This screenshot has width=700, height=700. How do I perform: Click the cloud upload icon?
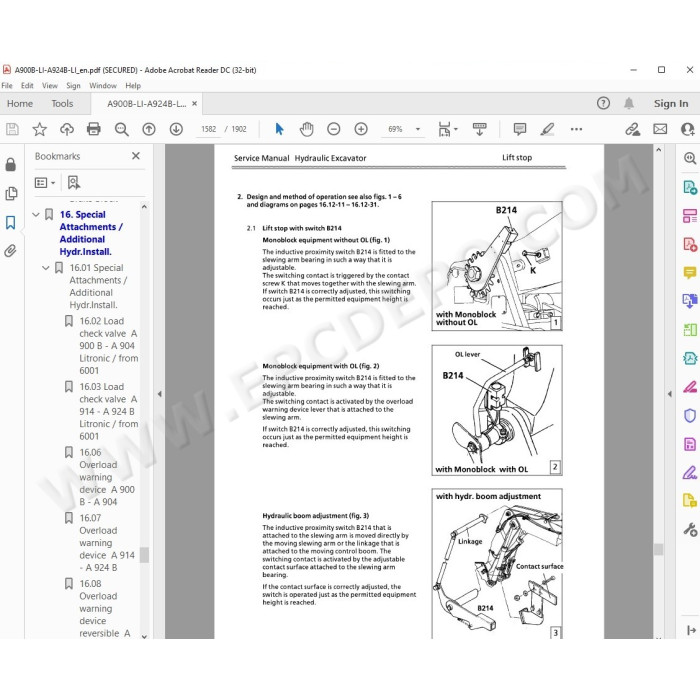point(67,129)
